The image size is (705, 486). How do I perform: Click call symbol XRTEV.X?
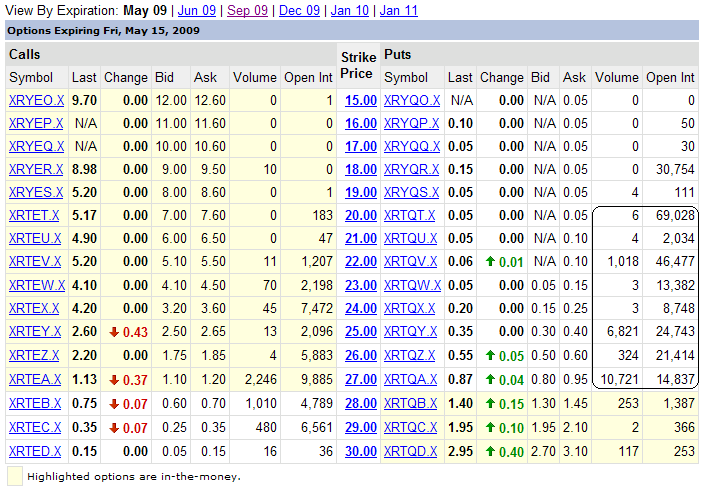point(35,261)
